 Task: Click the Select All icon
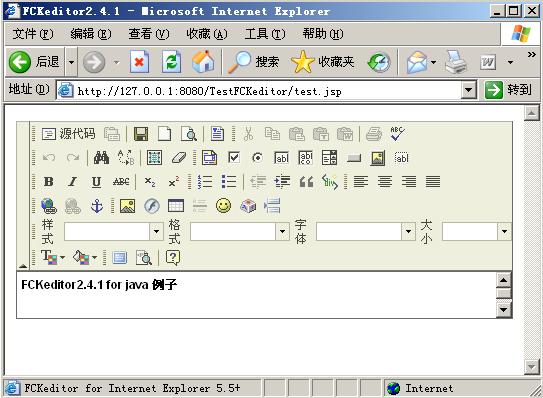pos(154,158)
